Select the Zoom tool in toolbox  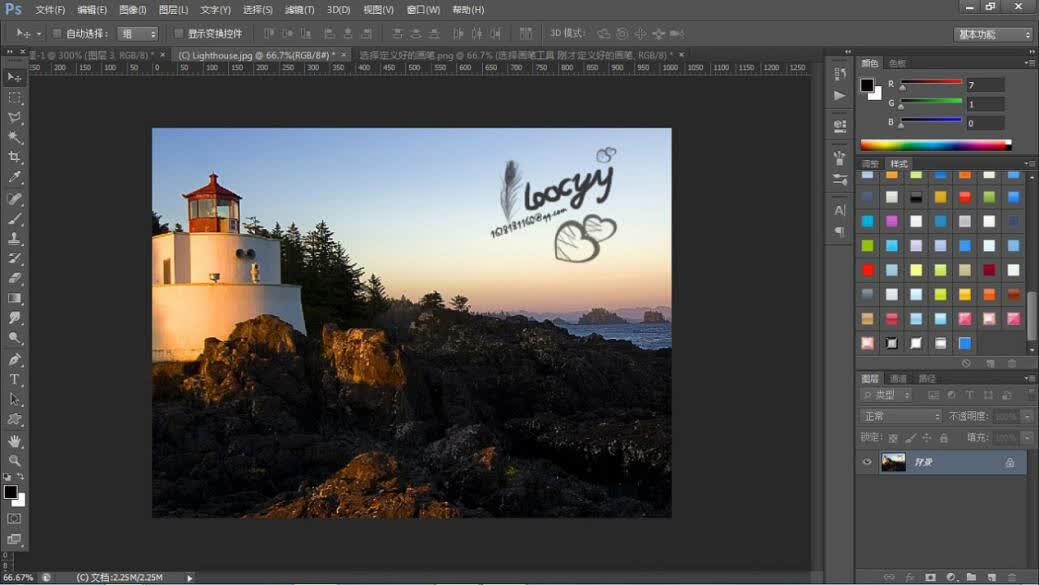14,460
